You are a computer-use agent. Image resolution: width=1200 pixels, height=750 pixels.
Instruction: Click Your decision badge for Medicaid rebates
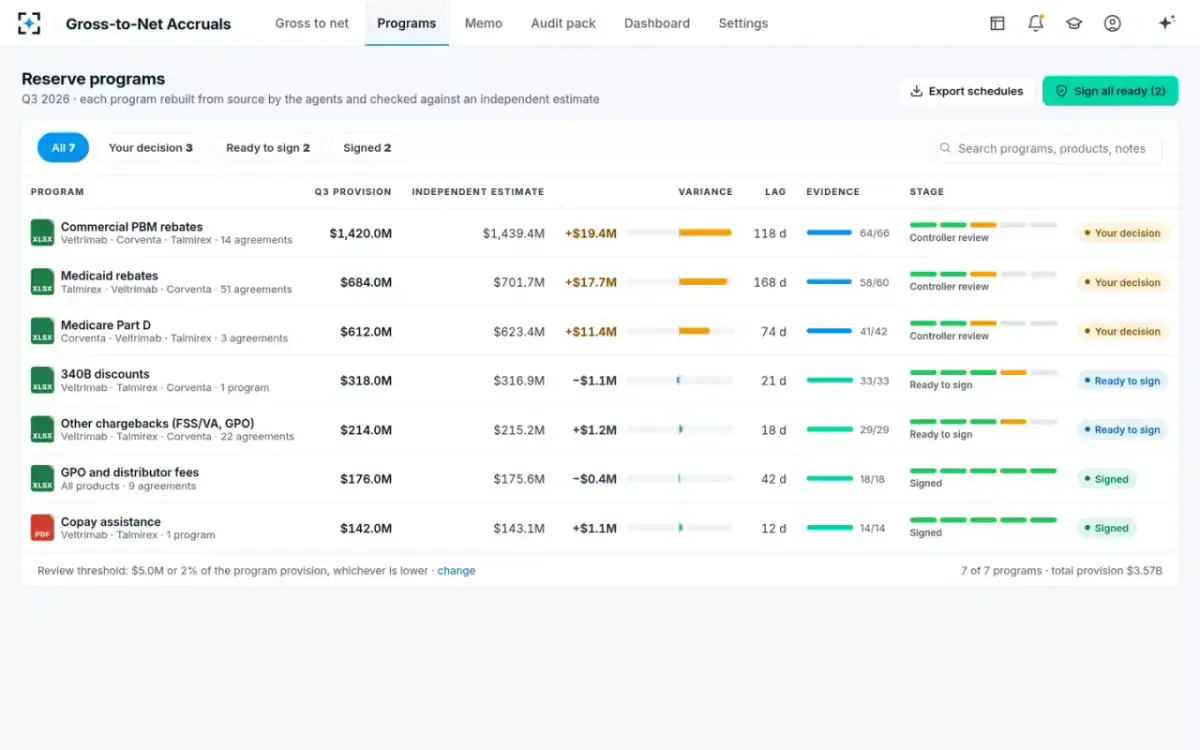click(1122, 282)
